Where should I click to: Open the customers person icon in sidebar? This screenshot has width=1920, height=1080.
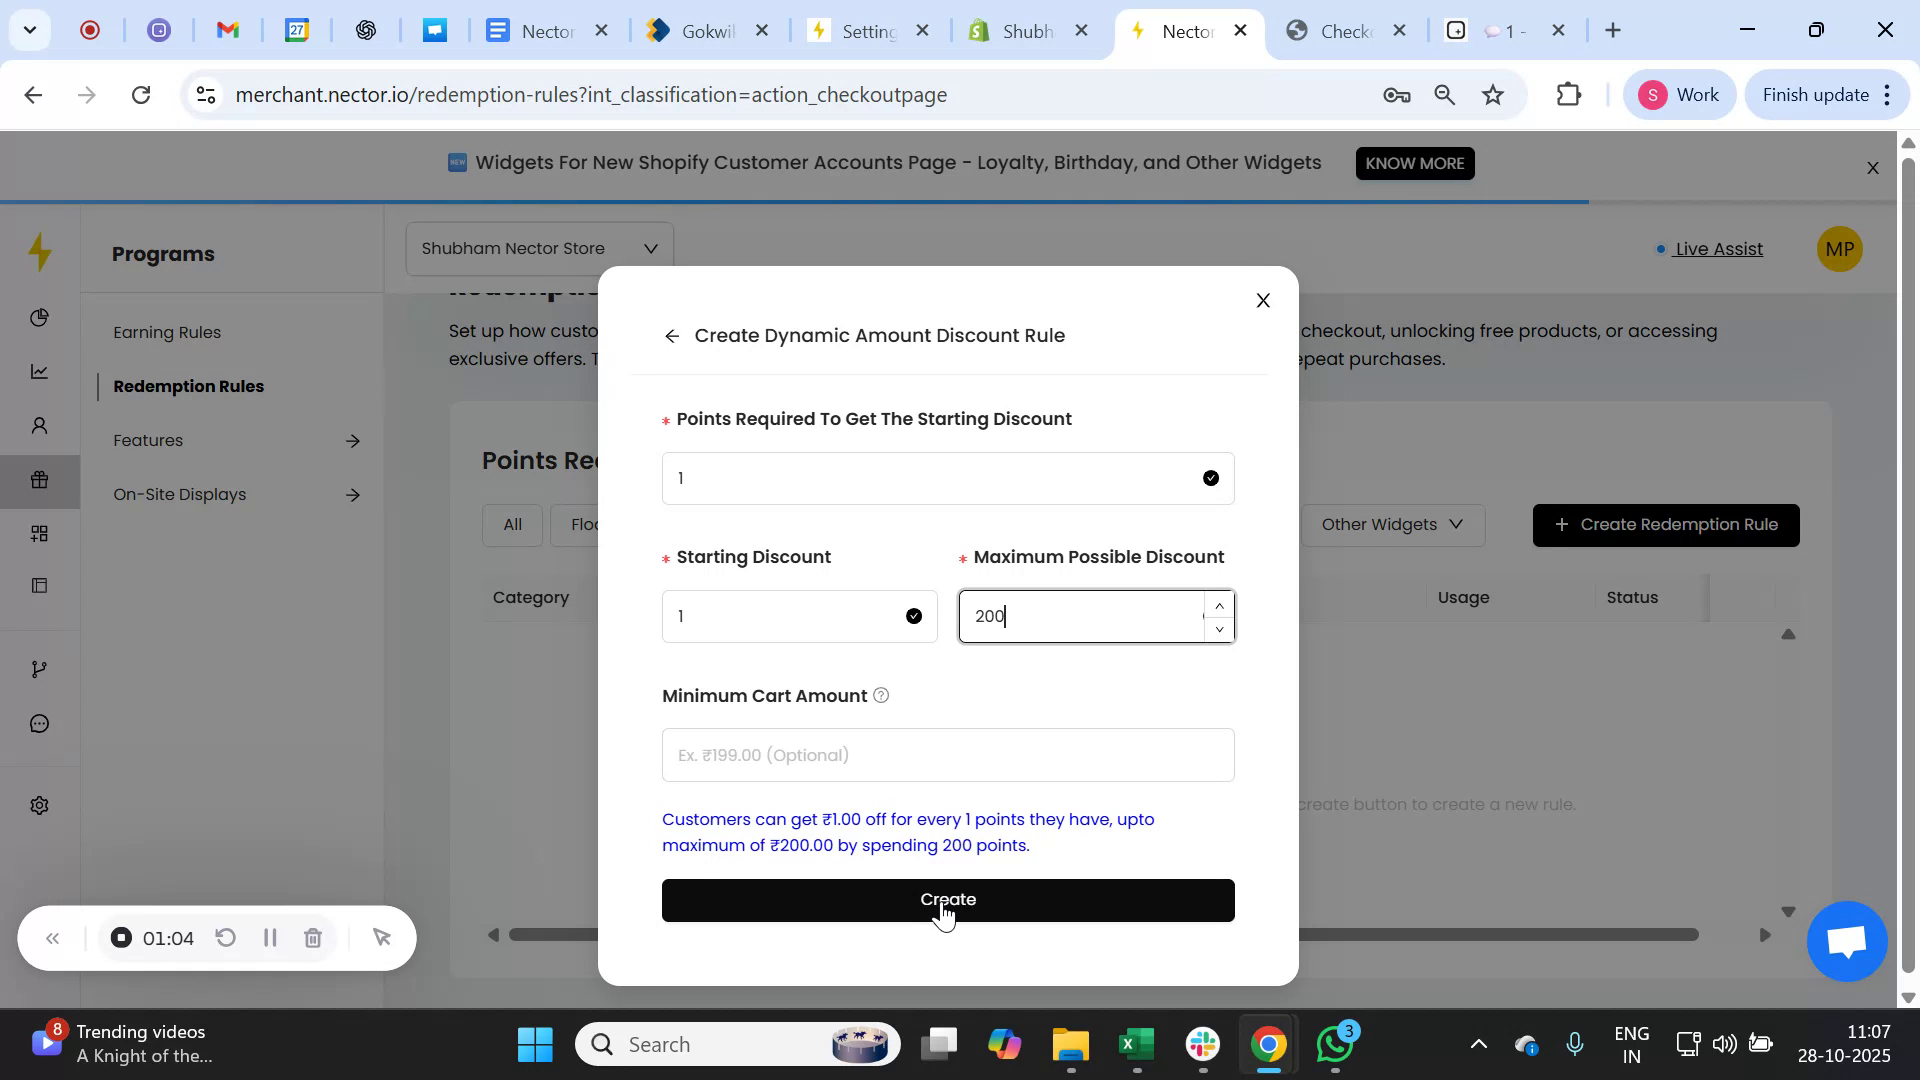pos(39,425)
